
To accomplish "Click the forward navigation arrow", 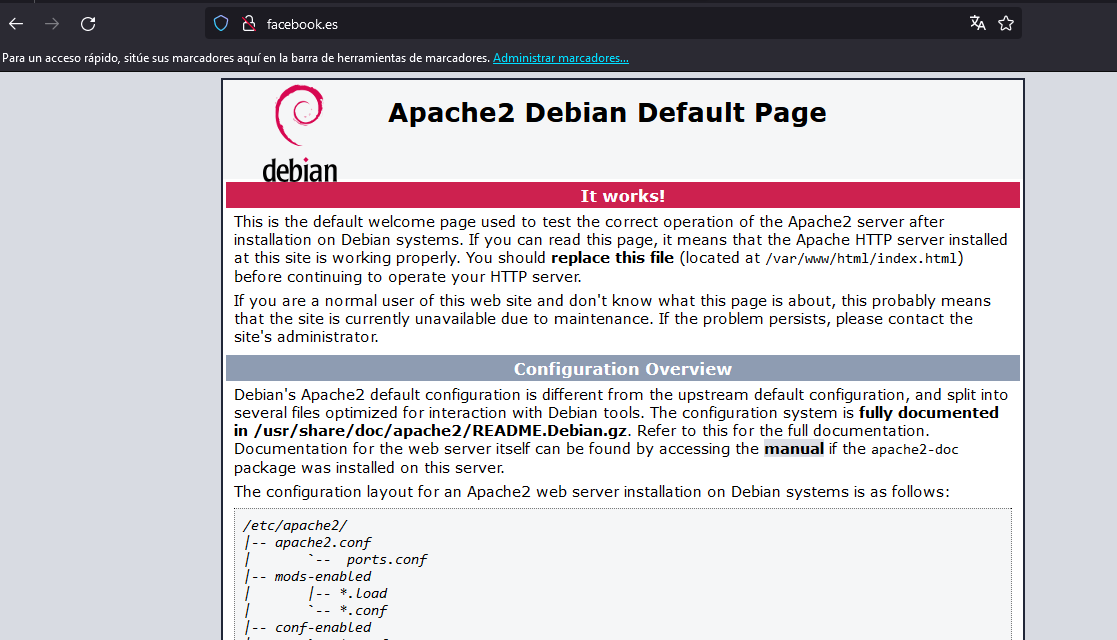I will pyautogui.click(x=52, y=24).
